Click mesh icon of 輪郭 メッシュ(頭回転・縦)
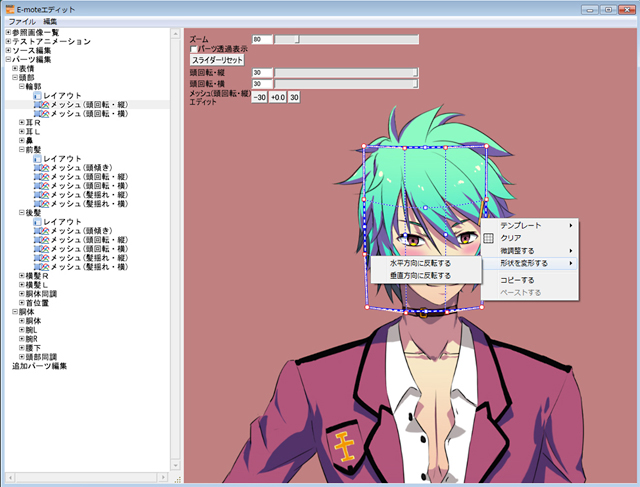The height and width of the screenshot is (487, 640). coord(41,105)
